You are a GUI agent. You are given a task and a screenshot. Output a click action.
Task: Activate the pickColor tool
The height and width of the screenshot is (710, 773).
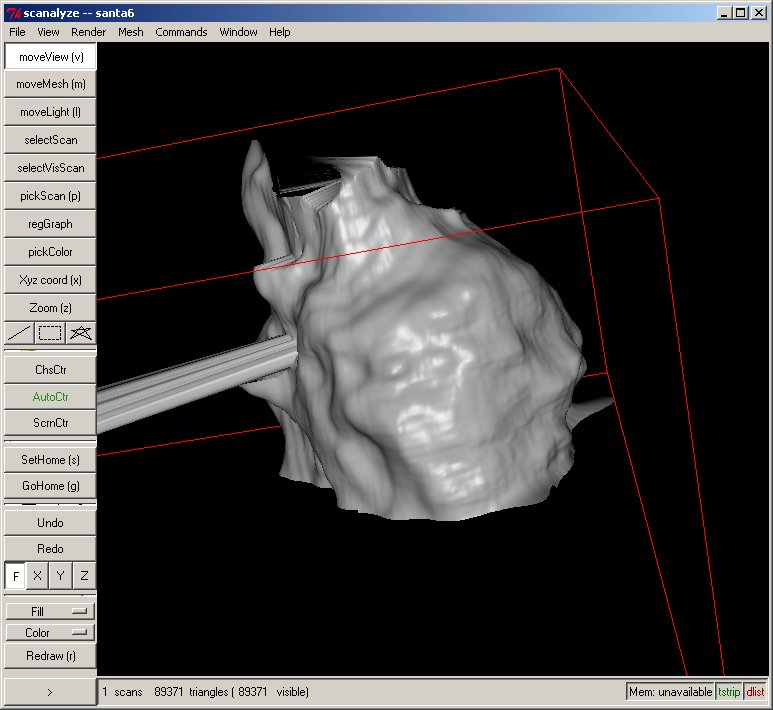[x=50, y=252]
